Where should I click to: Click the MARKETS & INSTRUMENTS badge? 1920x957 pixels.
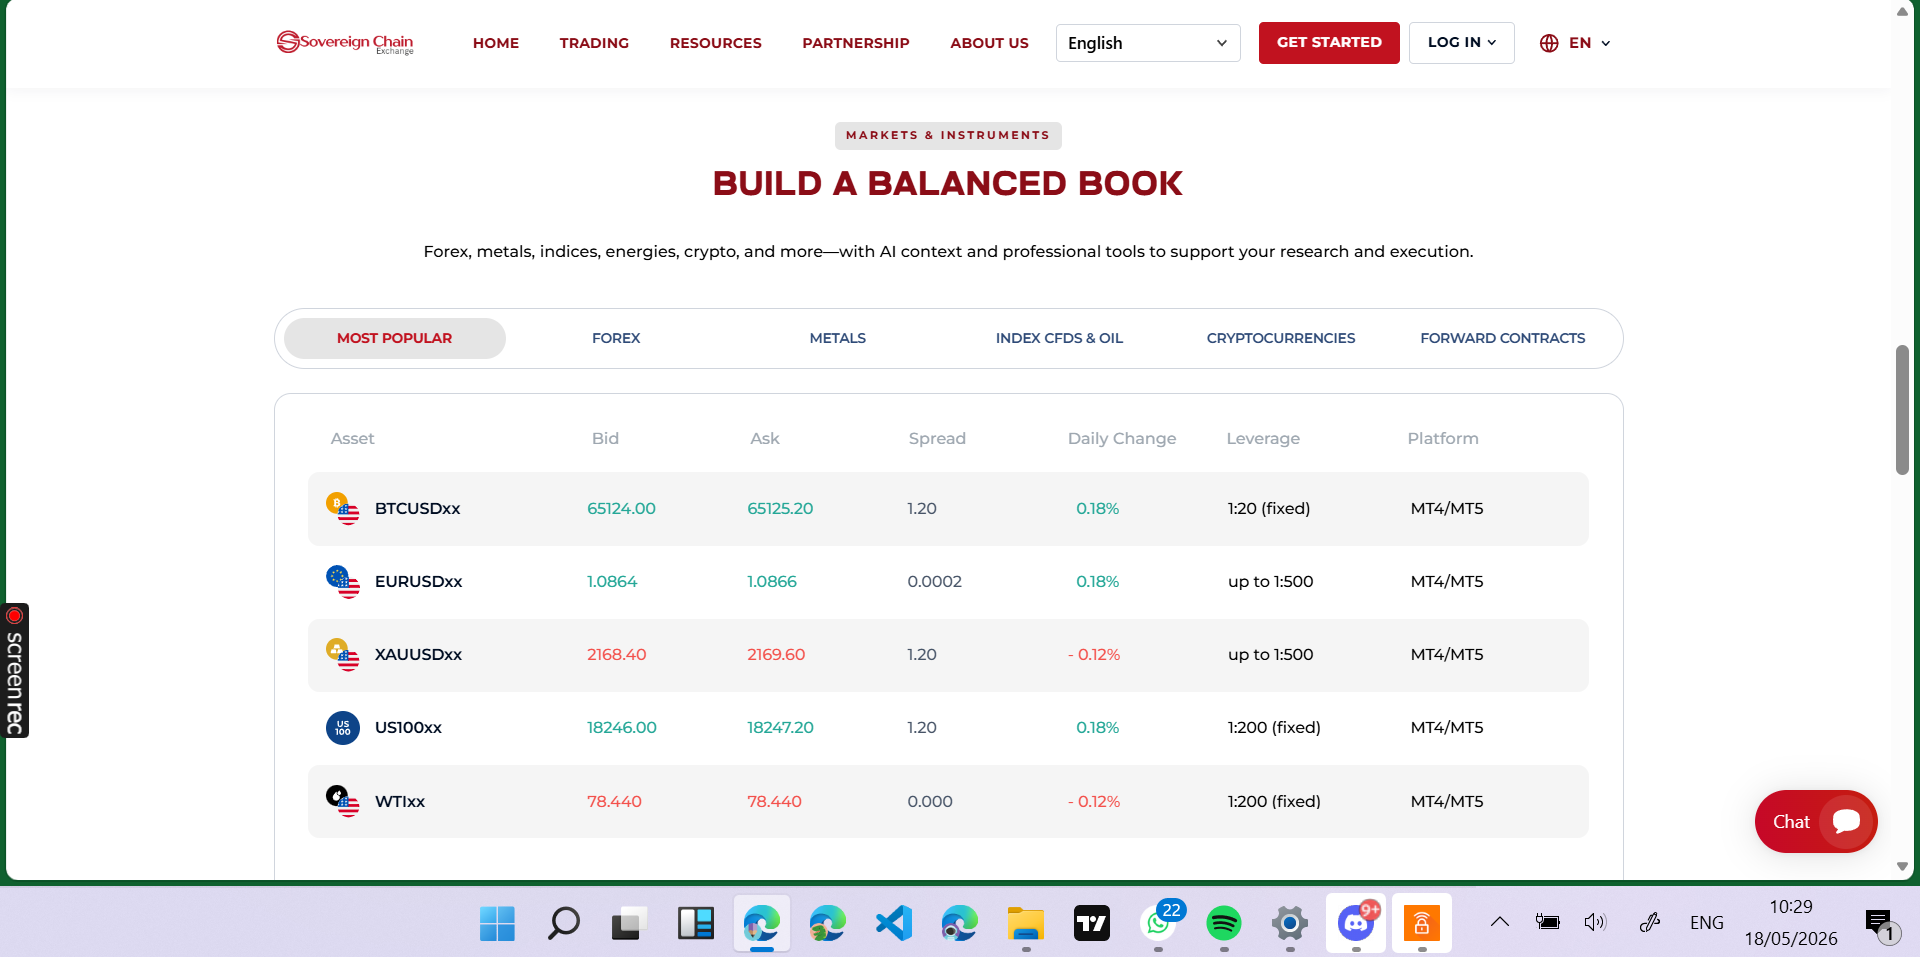pyautogui.click(x=948, y=135)
